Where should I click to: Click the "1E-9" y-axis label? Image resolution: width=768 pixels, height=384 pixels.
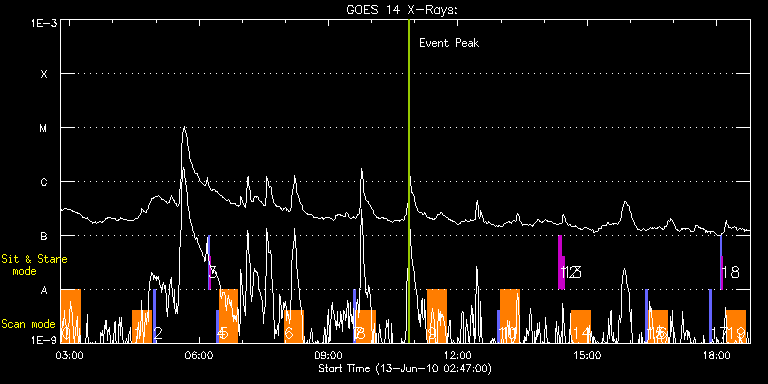pyautogui.click(x=43, y=340)
